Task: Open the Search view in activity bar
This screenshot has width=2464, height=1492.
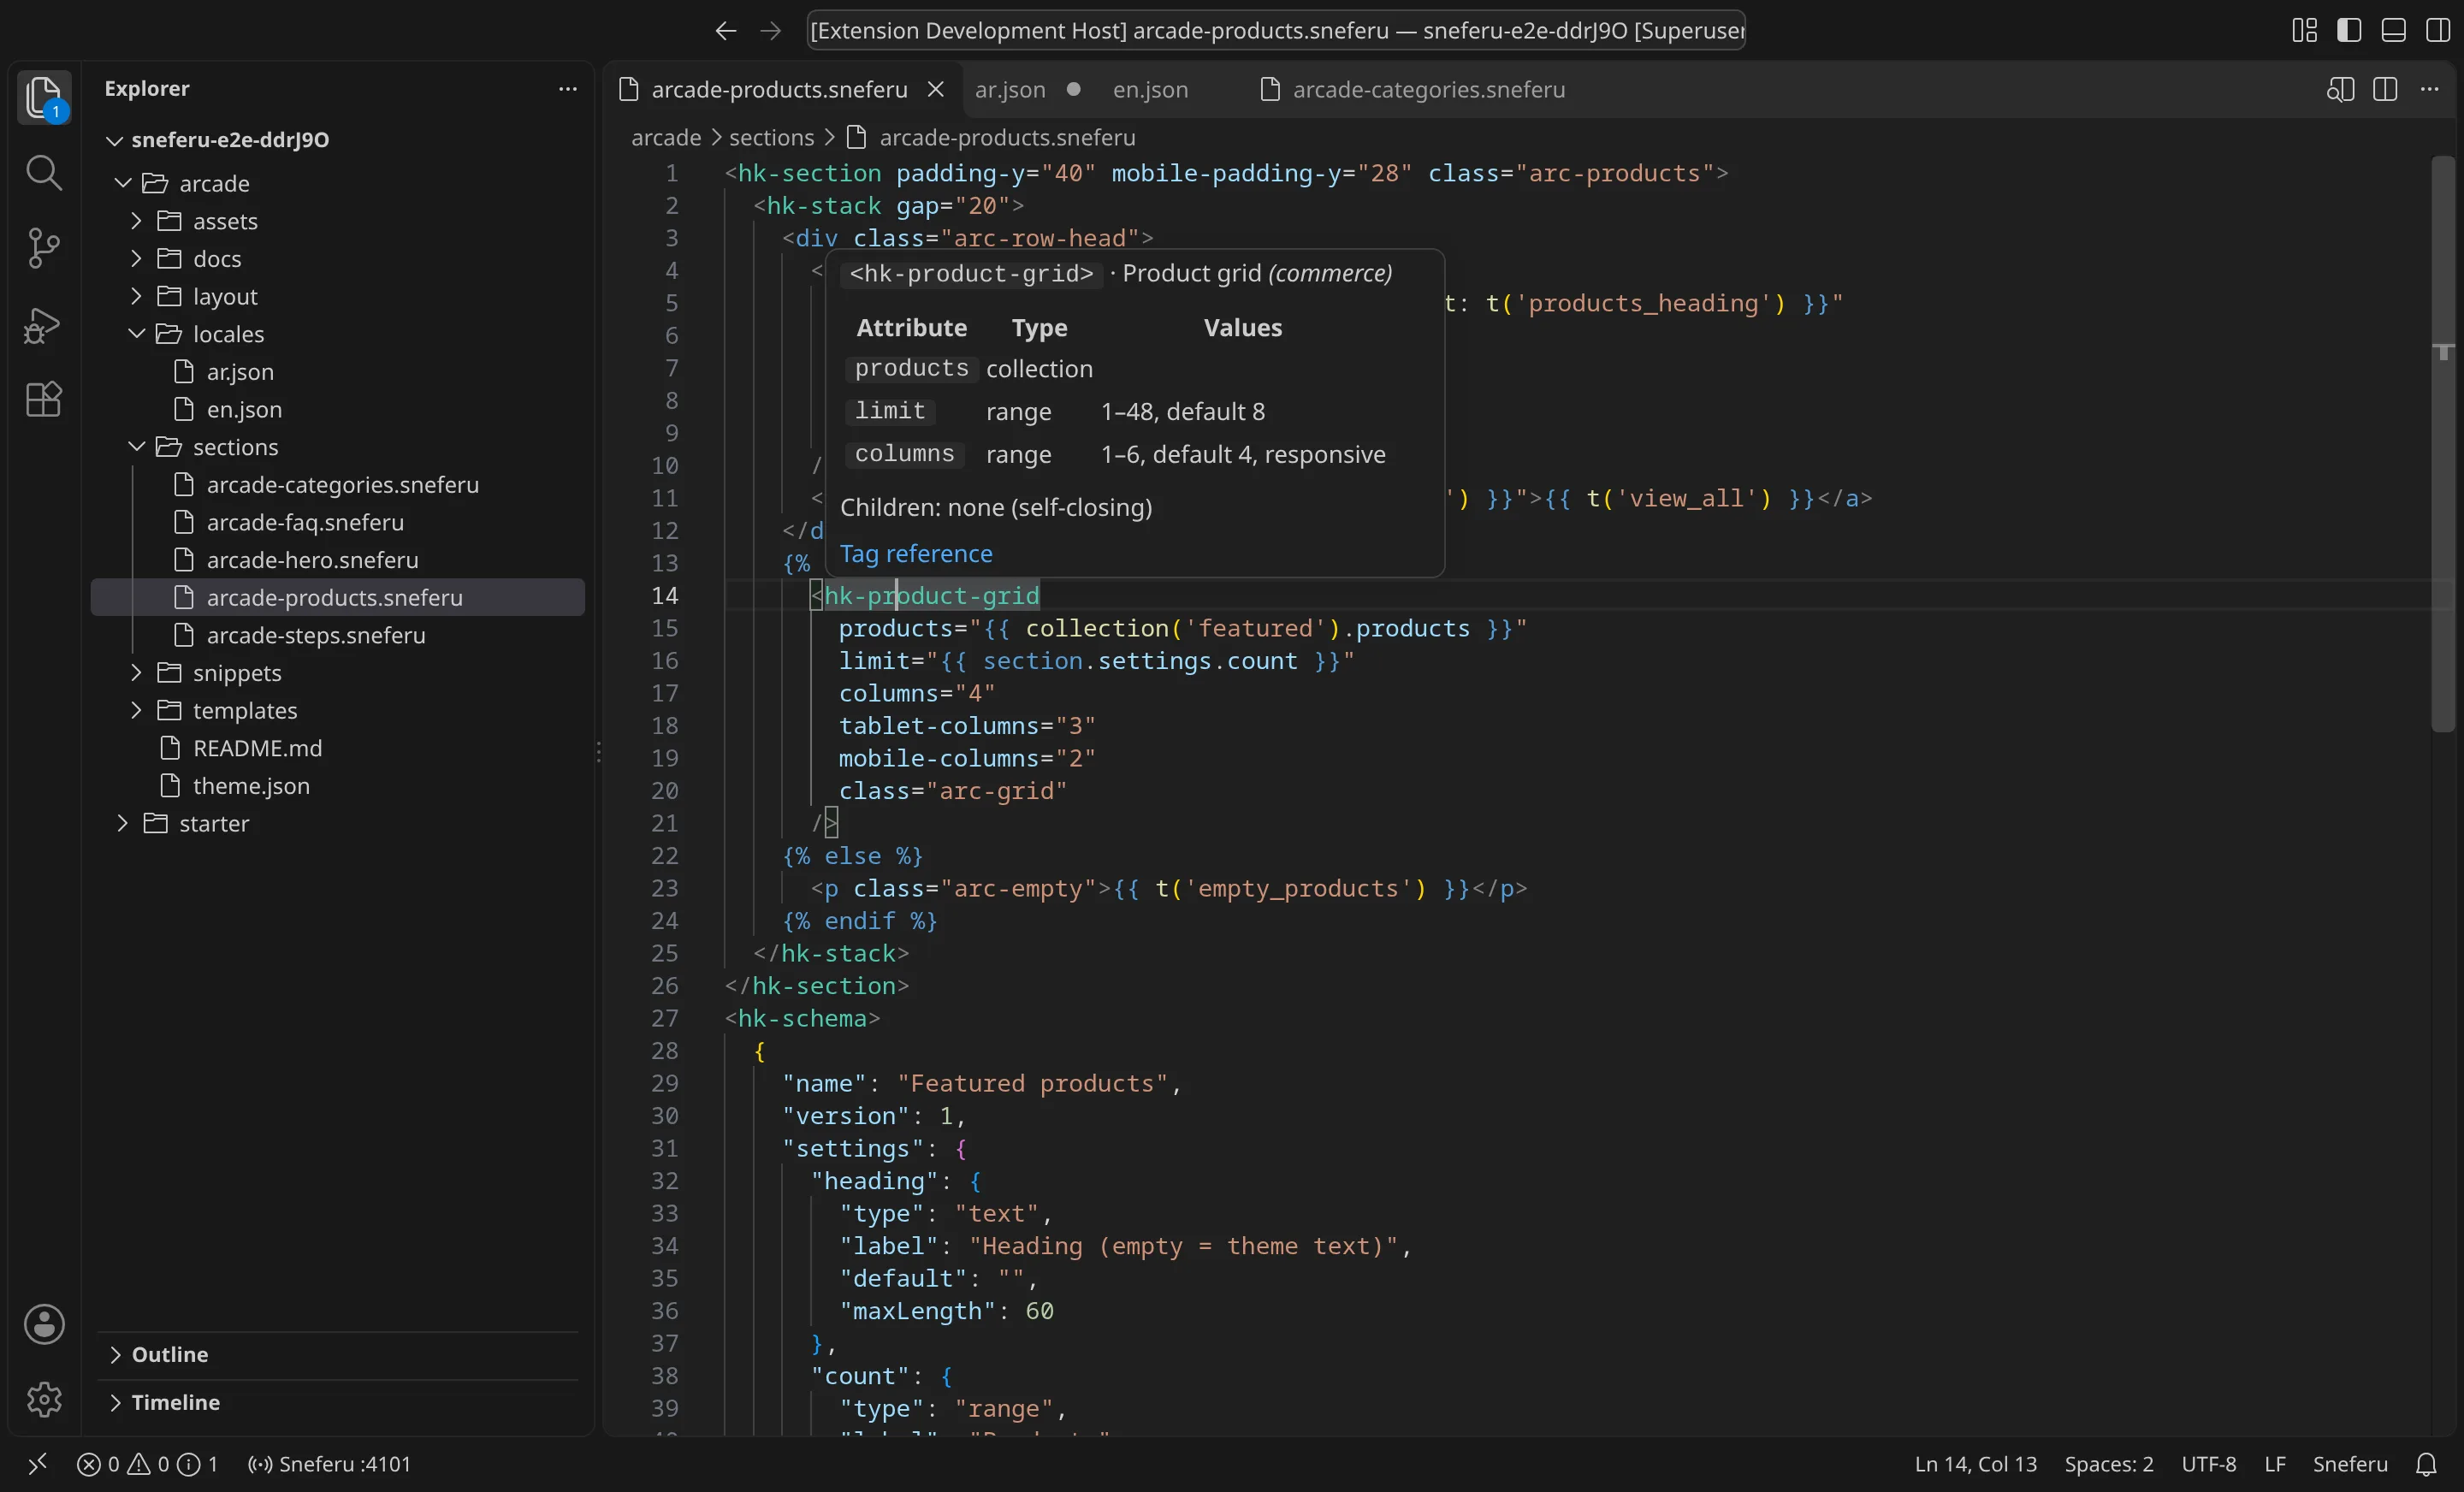Action: pos(44,172)
